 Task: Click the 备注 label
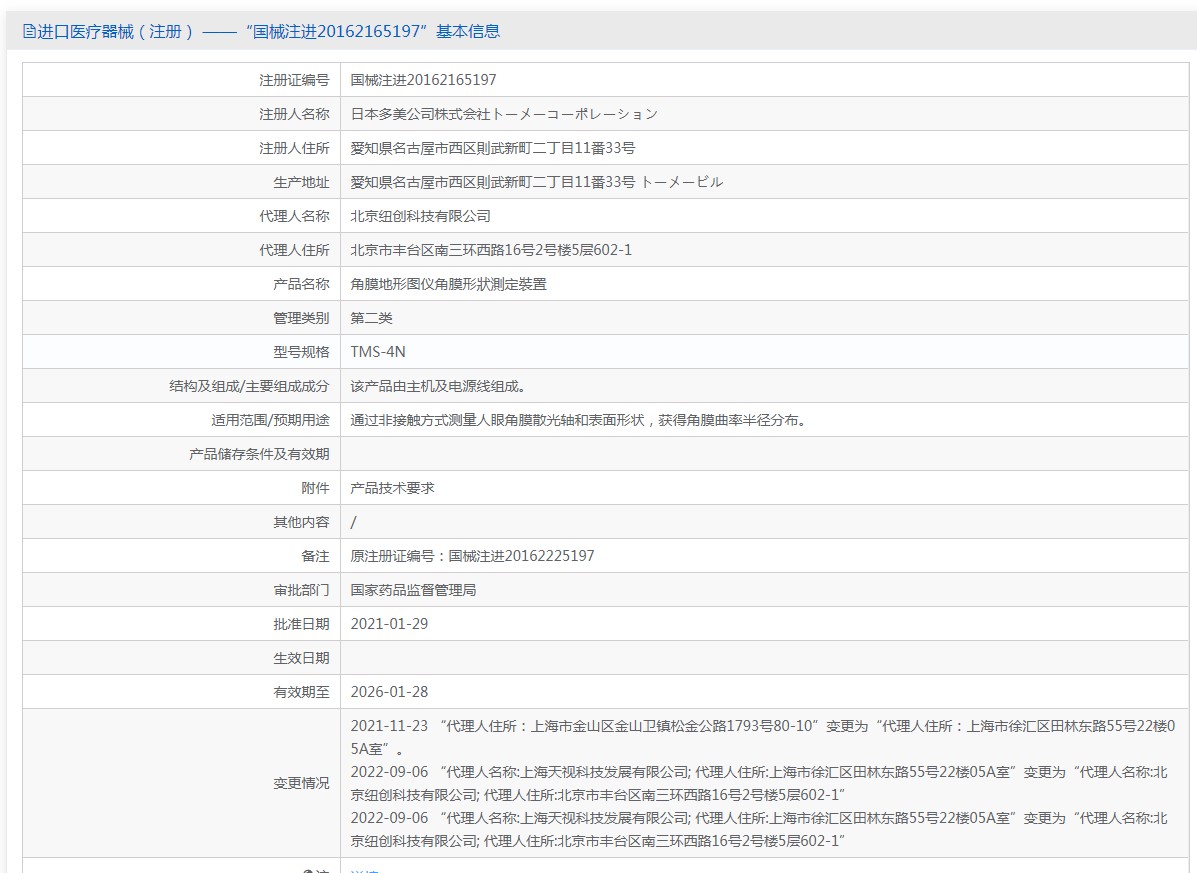click(315, 556)
